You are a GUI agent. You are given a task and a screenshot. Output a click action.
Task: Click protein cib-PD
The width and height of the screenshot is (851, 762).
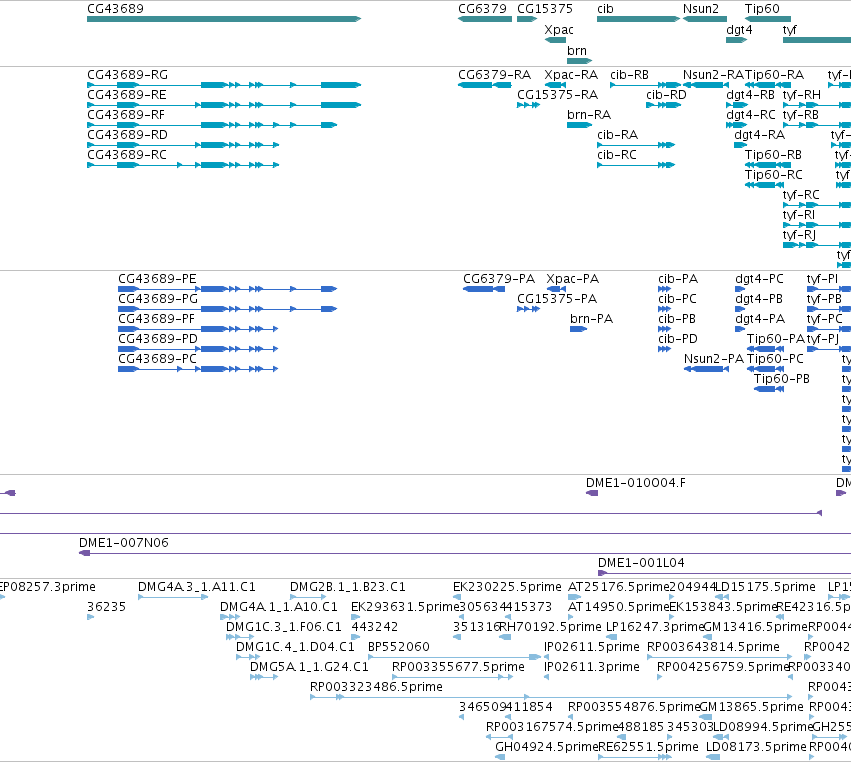(x=664, y=349)
